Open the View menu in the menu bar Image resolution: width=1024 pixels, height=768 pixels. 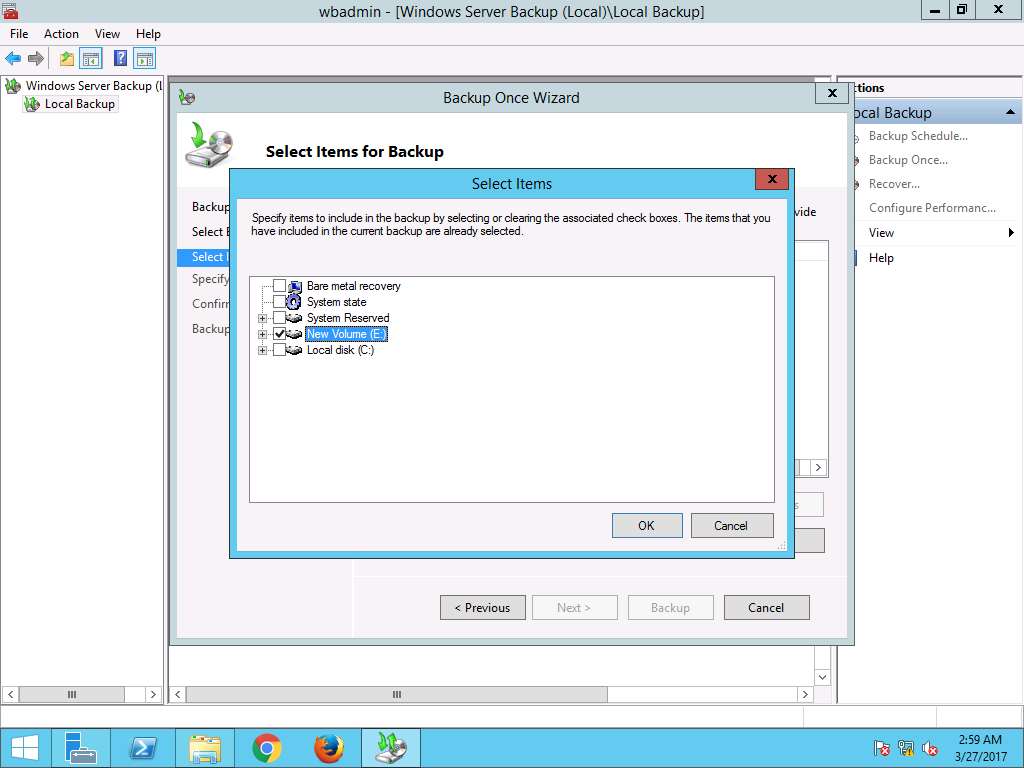coord(107,34)
